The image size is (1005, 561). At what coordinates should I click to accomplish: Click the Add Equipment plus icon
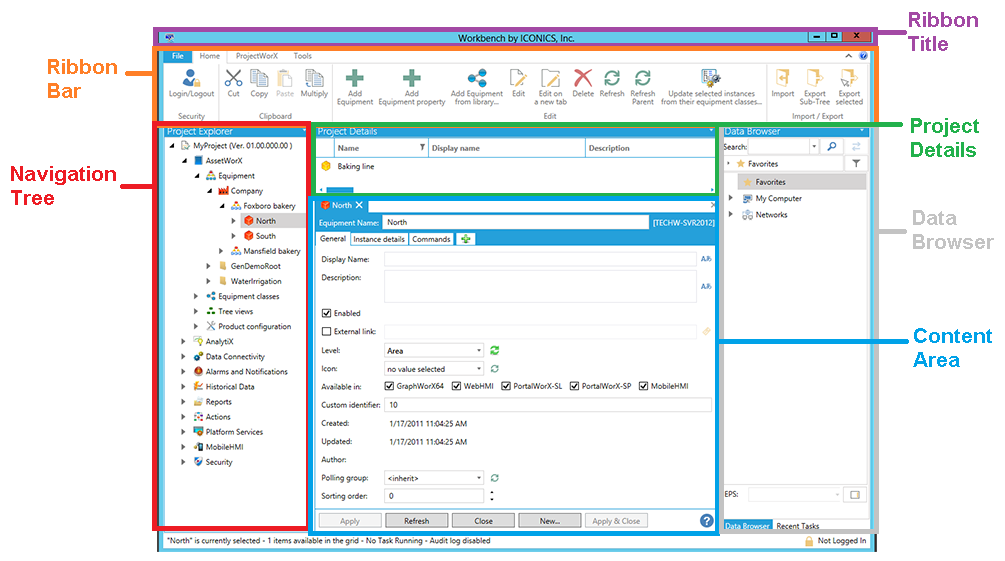[355, 79]
